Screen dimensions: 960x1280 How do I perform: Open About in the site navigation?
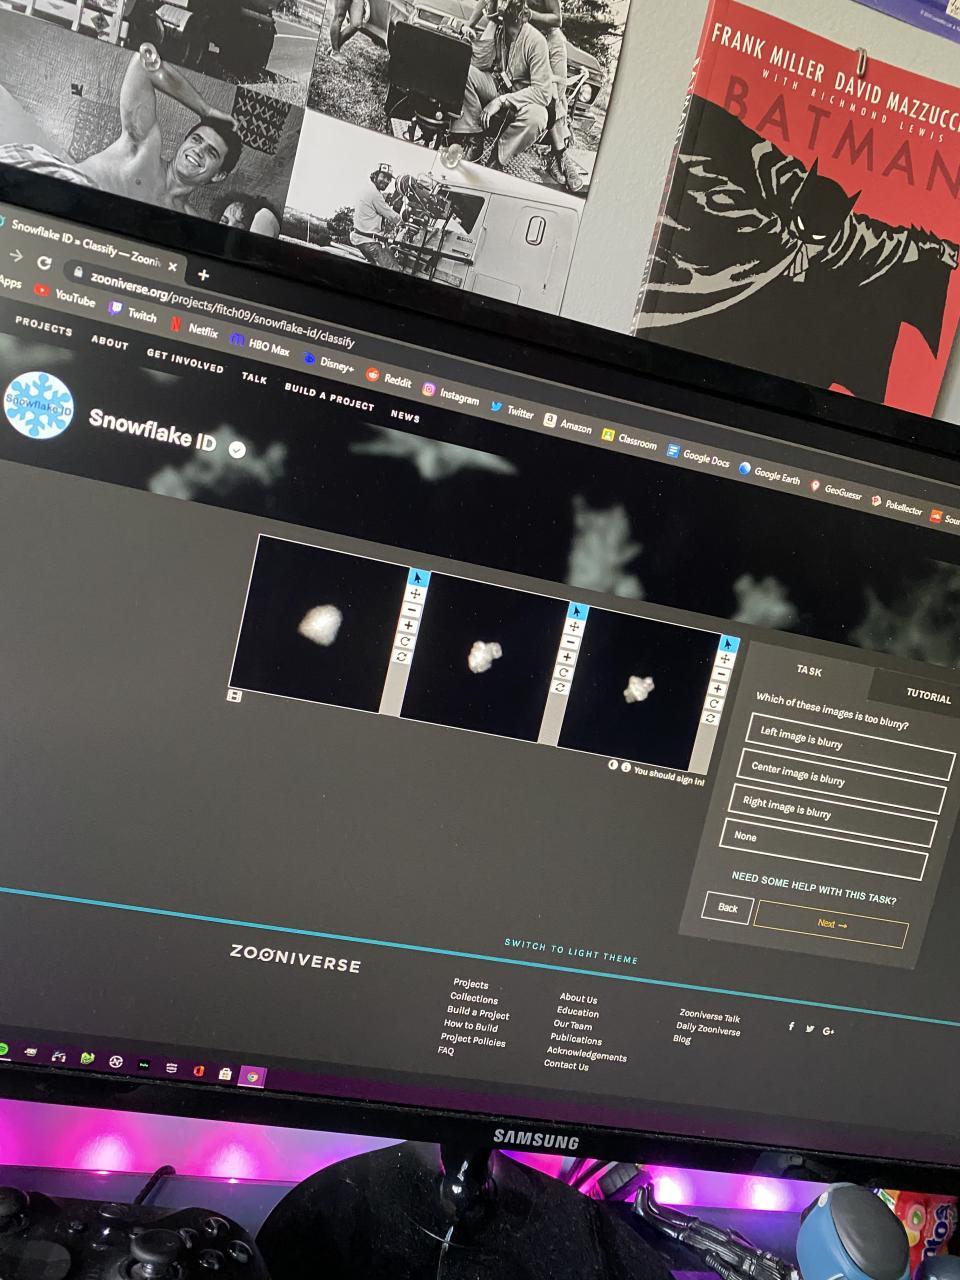pos(110,342)
